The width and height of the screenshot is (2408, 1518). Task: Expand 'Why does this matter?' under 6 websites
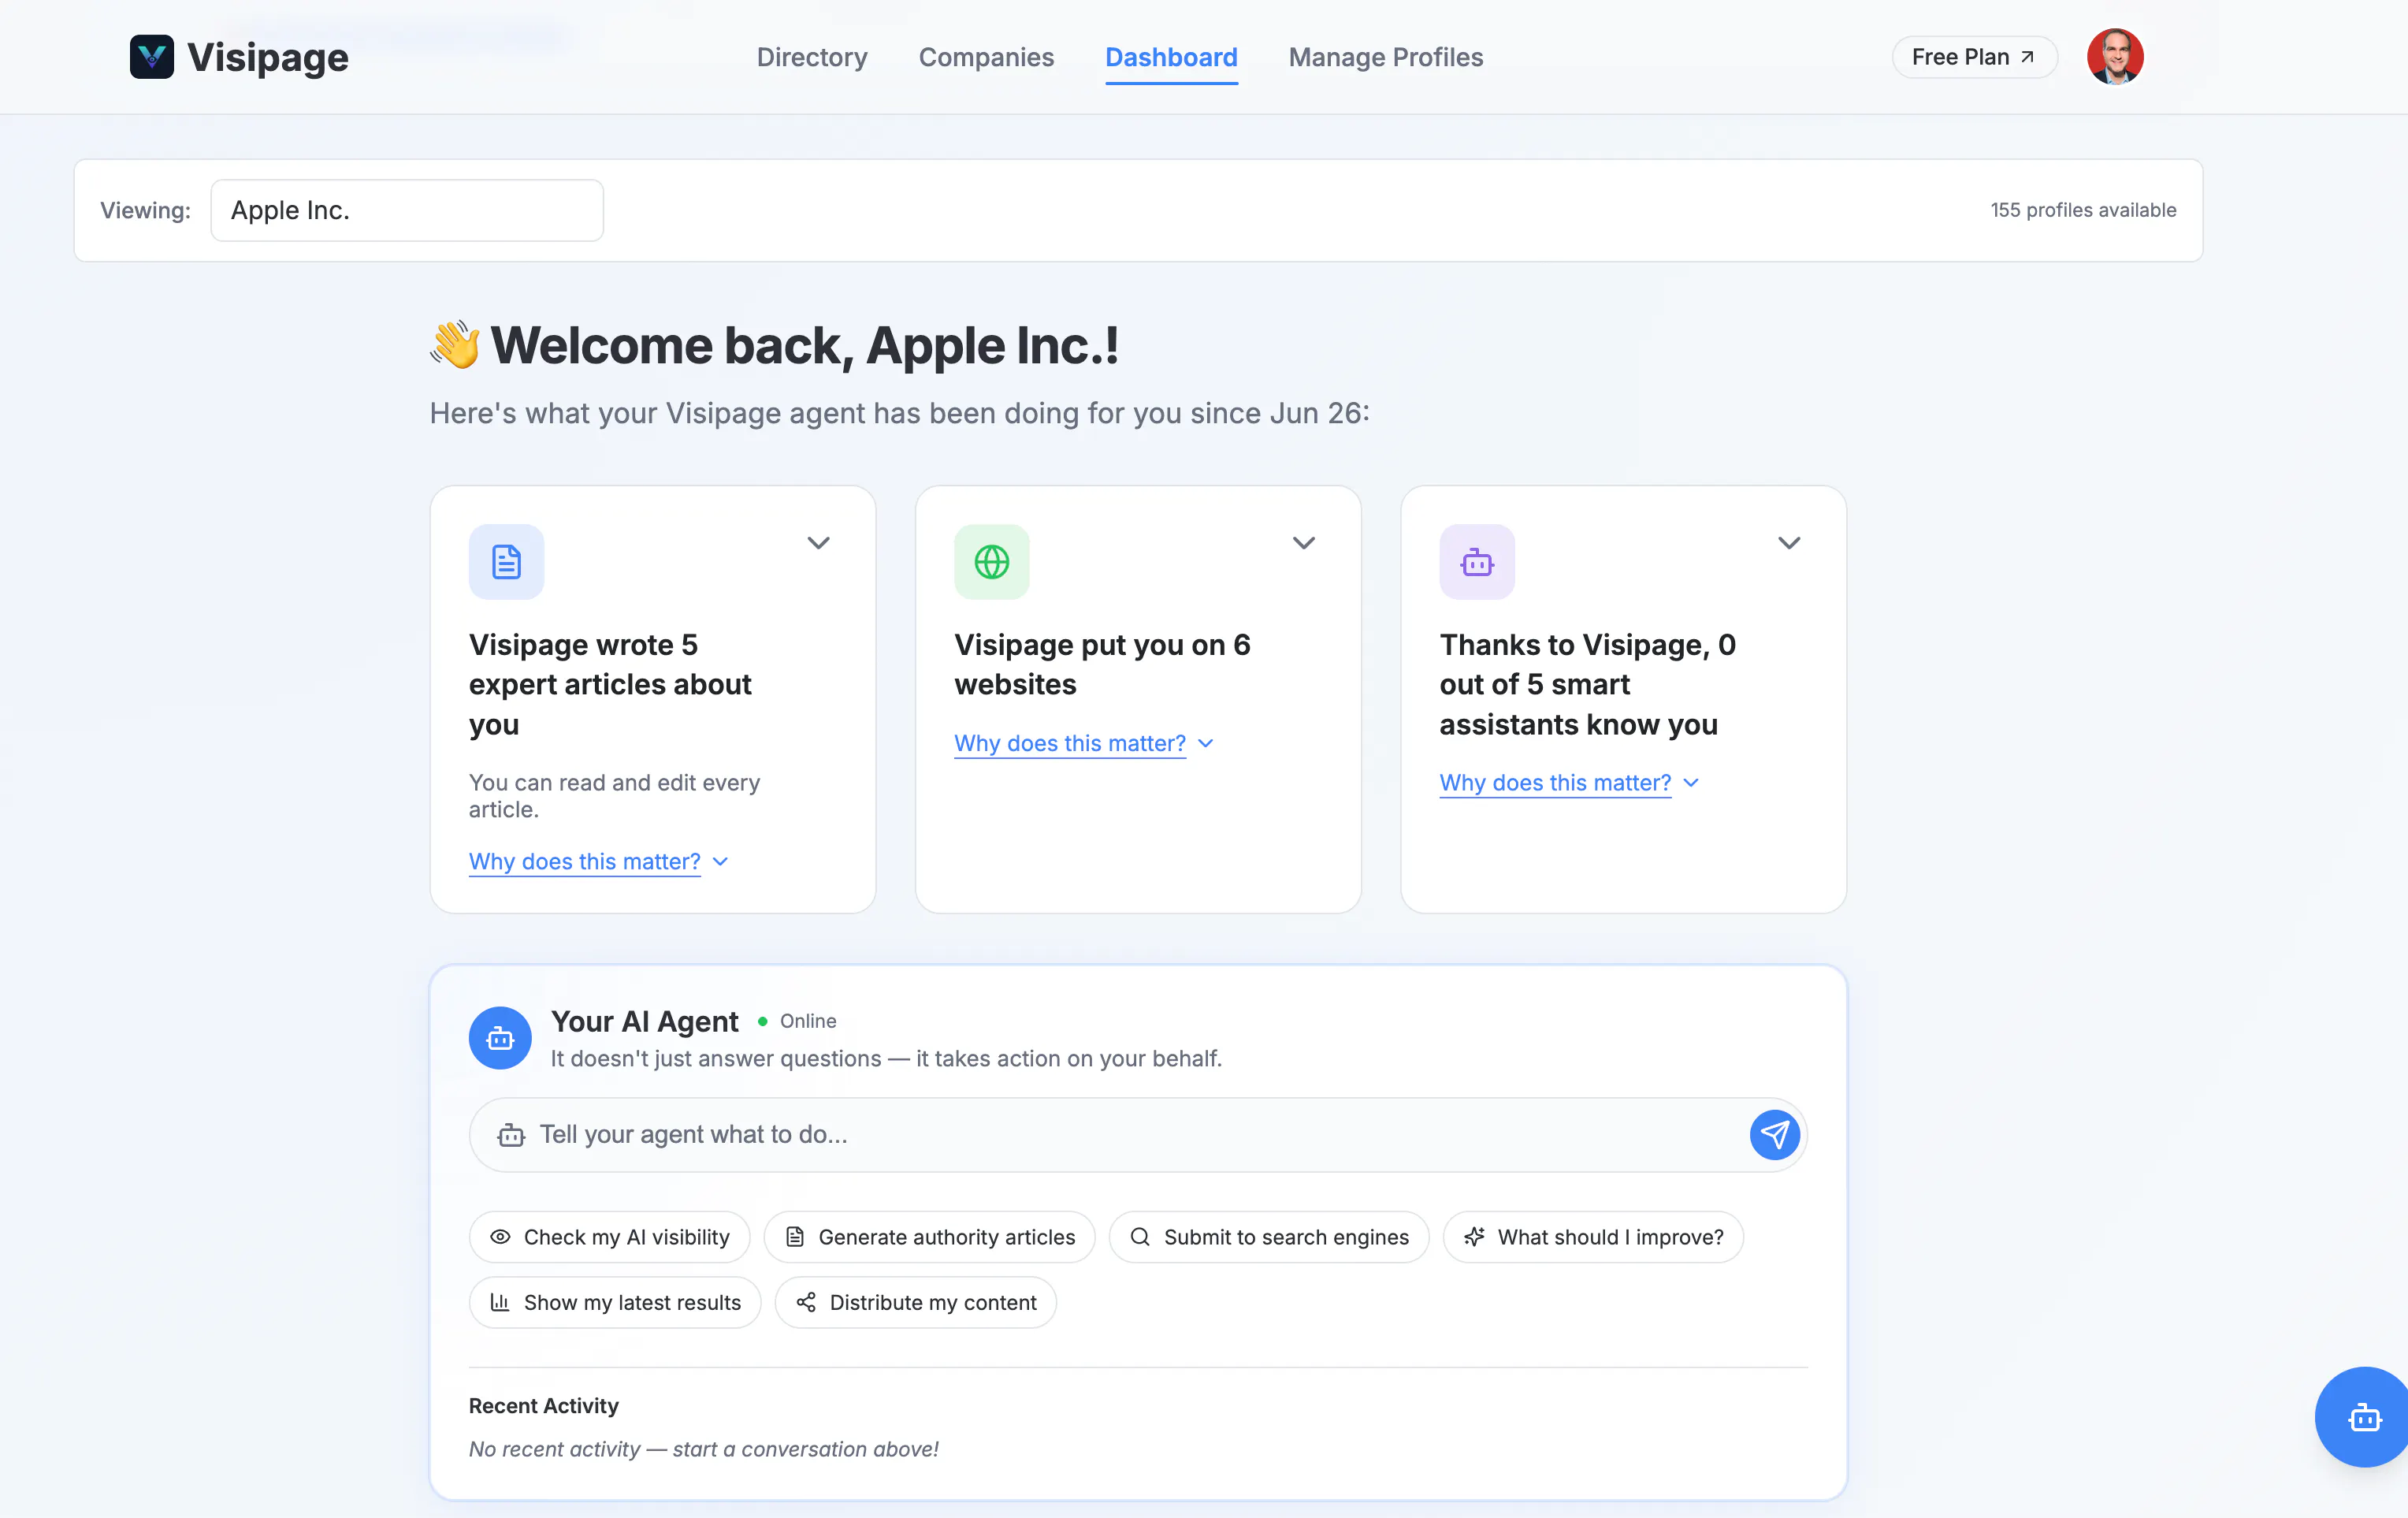point(1084,744)
